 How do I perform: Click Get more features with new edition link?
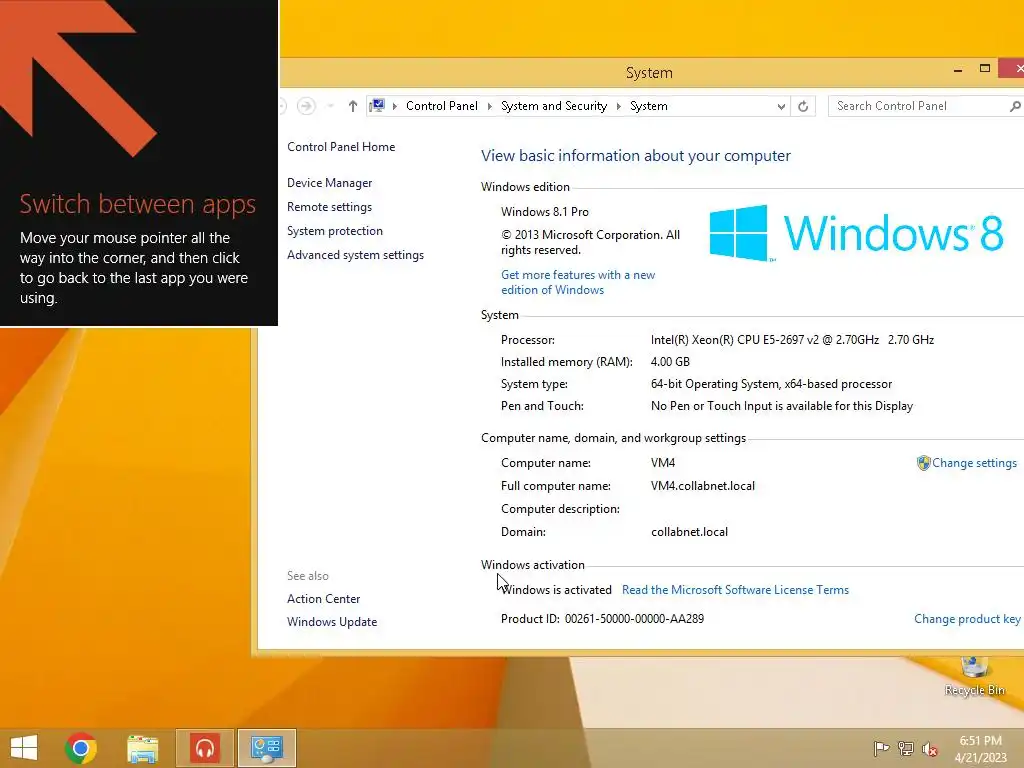(x=578, y=282)
